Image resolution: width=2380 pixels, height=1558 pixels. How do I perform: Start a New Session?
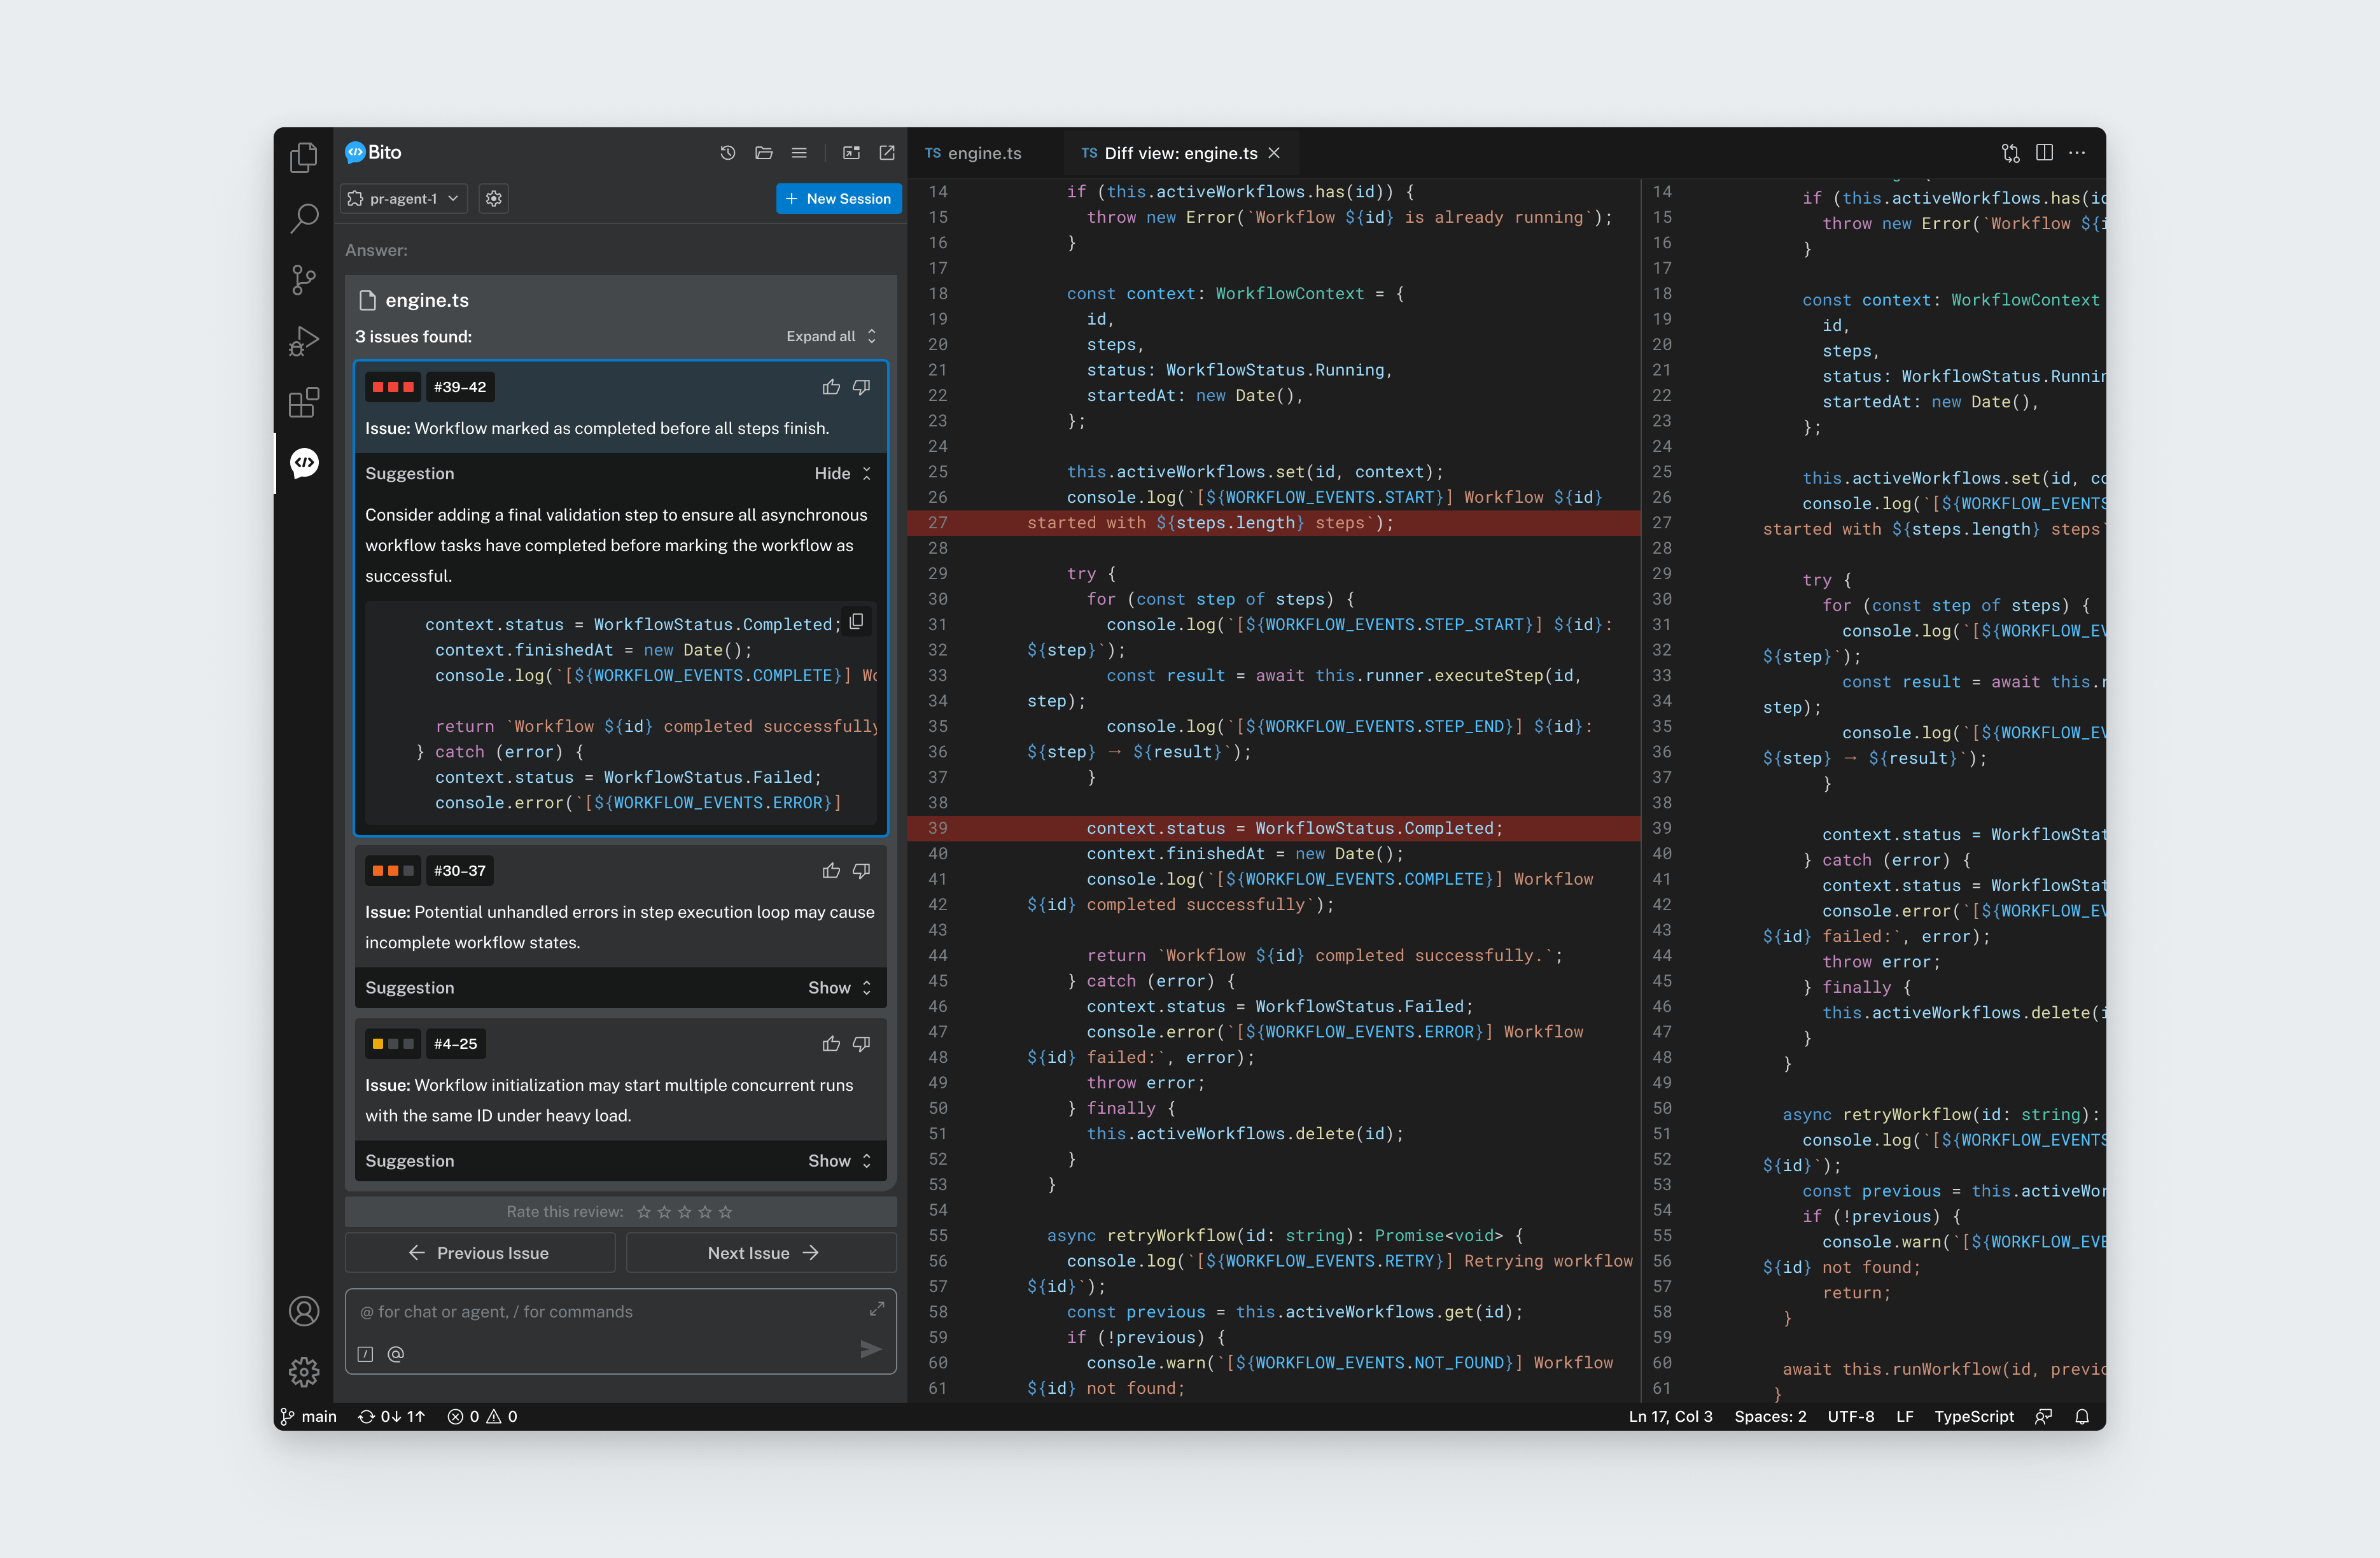pyautogui.click(x=838, y=199)
